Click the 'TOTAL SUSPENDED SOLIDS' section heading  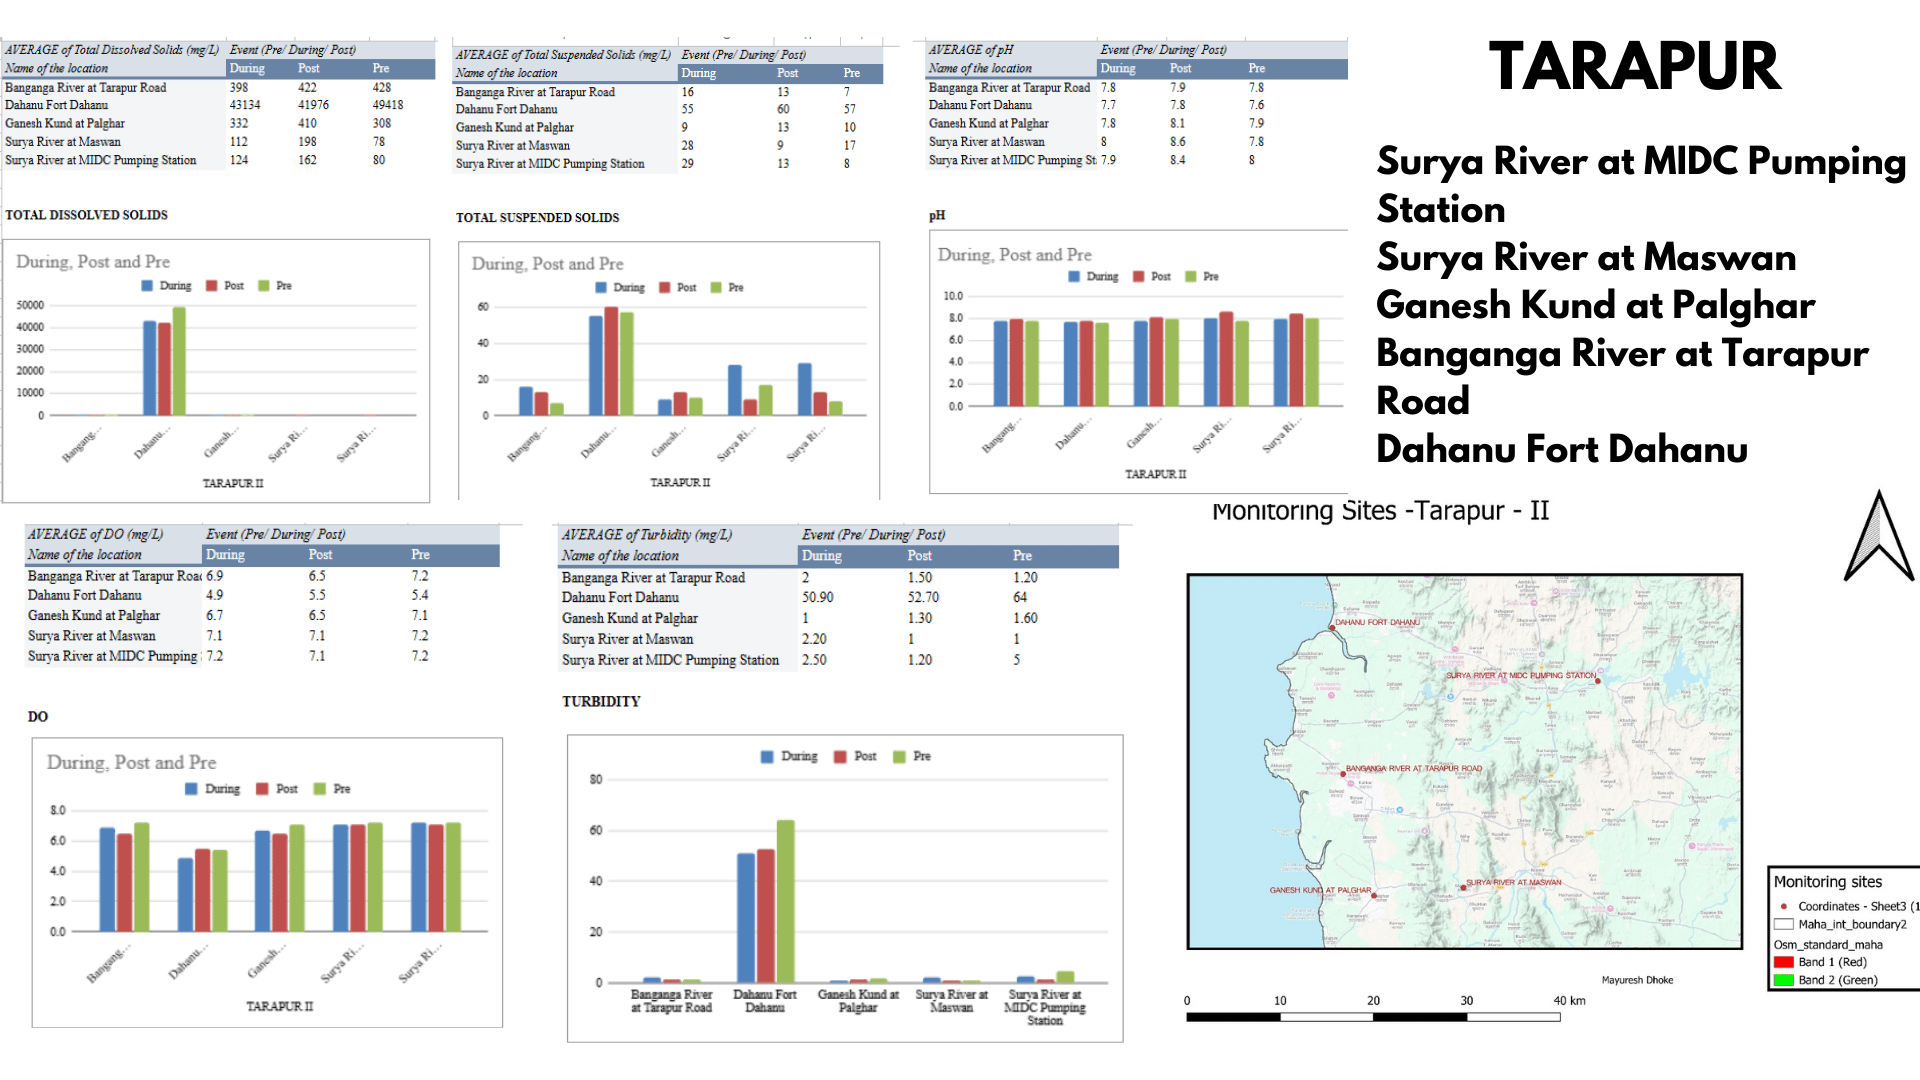coord(537,218)
